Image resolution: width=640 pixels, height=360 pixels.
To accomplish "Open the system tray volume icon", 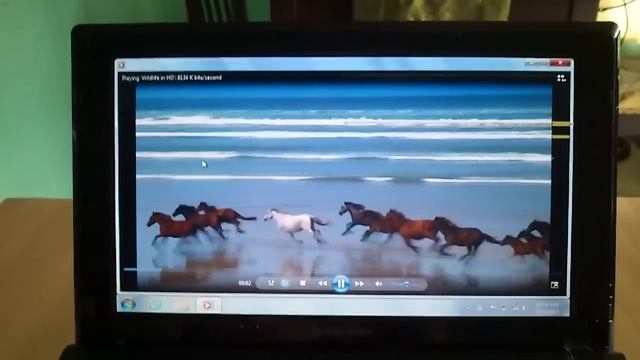I will pos(524,308).
